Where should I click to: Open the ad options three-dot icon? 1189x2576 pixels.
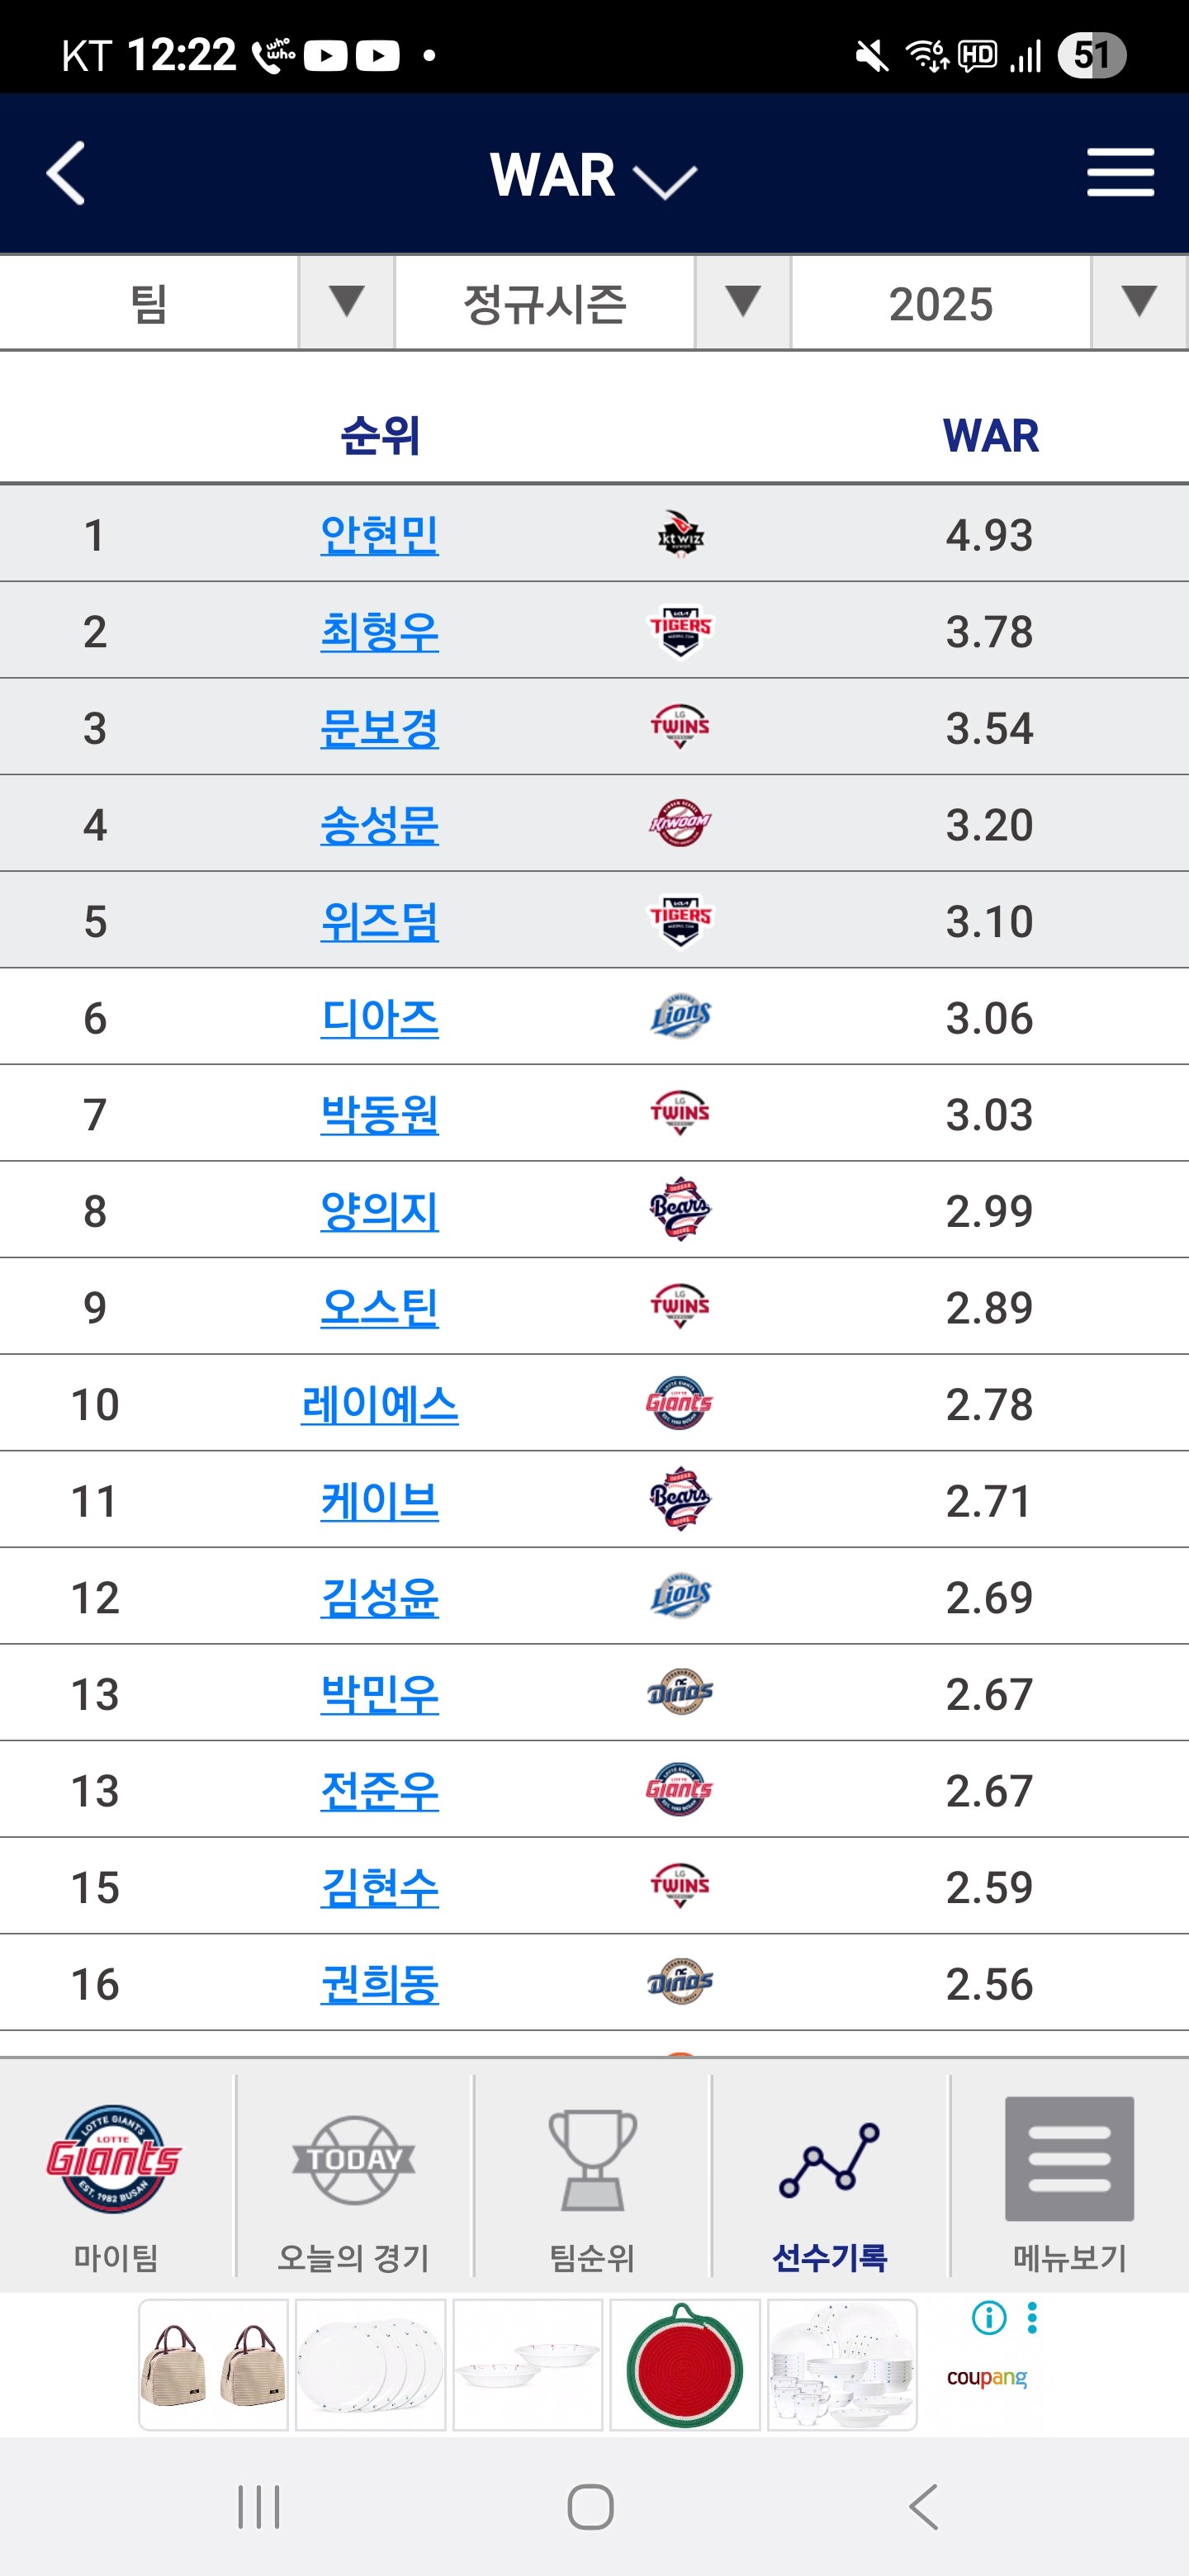tap(1032, 2317)
